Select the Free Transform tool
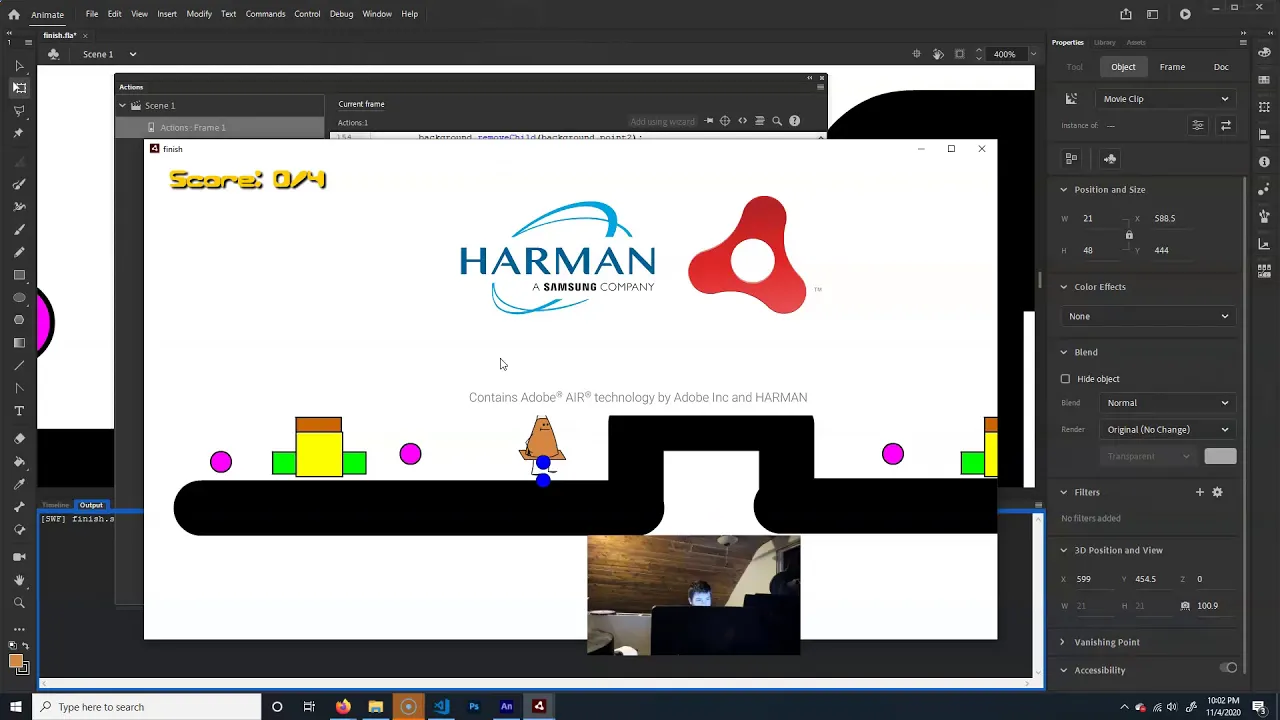The image size is (1280, 720). 19,88
